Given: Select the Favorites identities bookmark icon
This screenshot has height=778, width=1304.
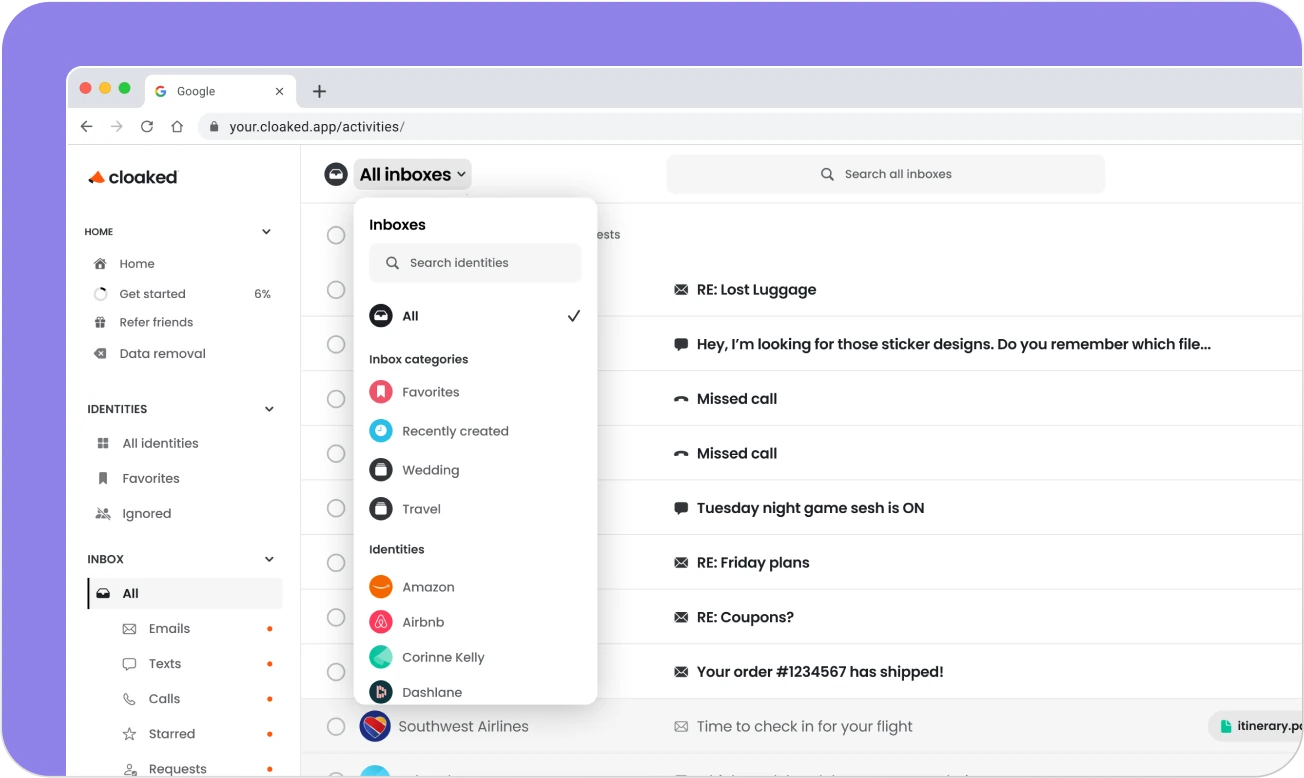Looking at the screenshot, I should pos(102,478).
